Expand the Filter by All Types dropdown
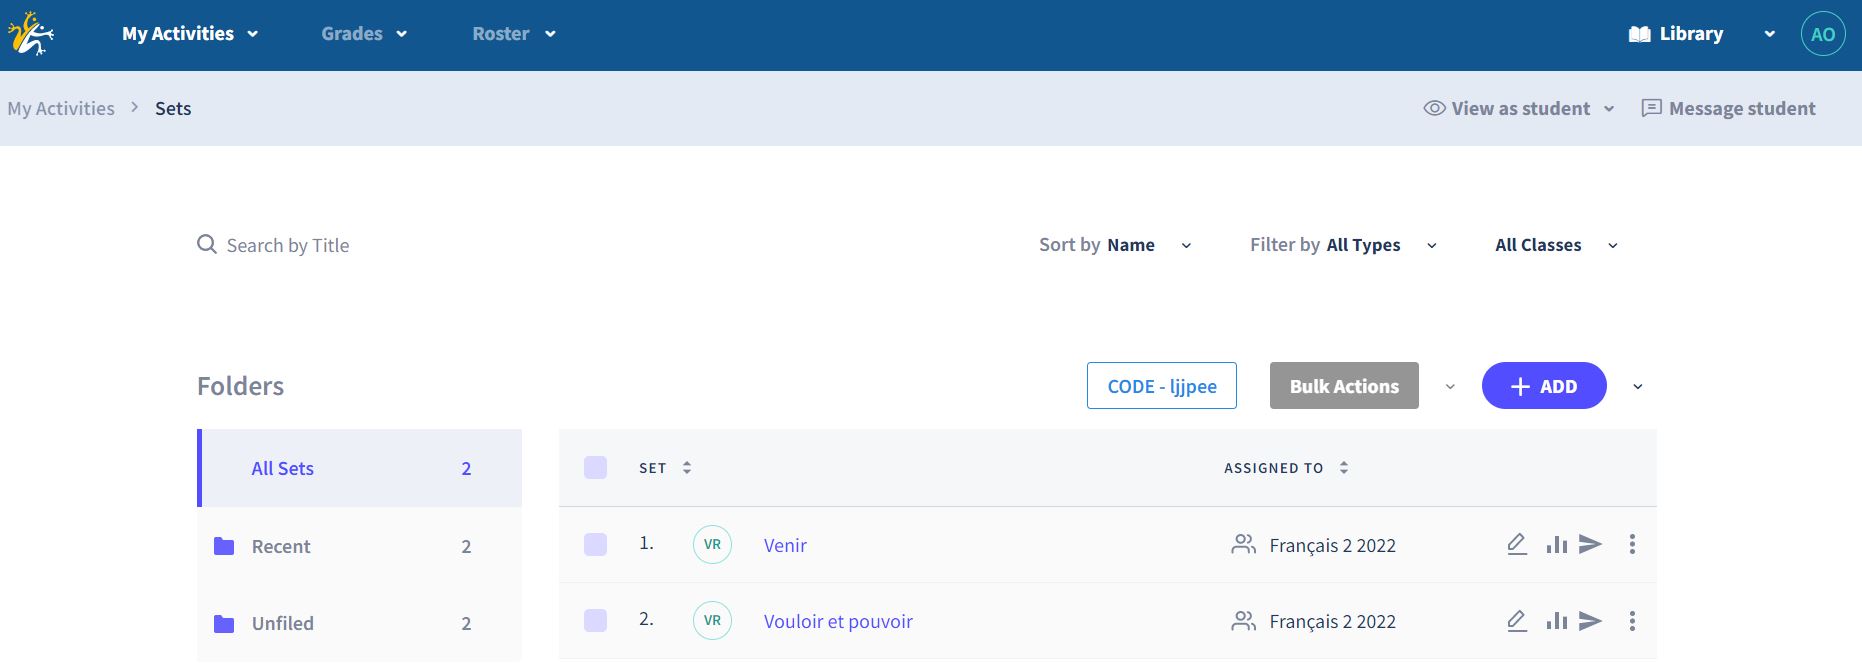 click(1342, 245)
